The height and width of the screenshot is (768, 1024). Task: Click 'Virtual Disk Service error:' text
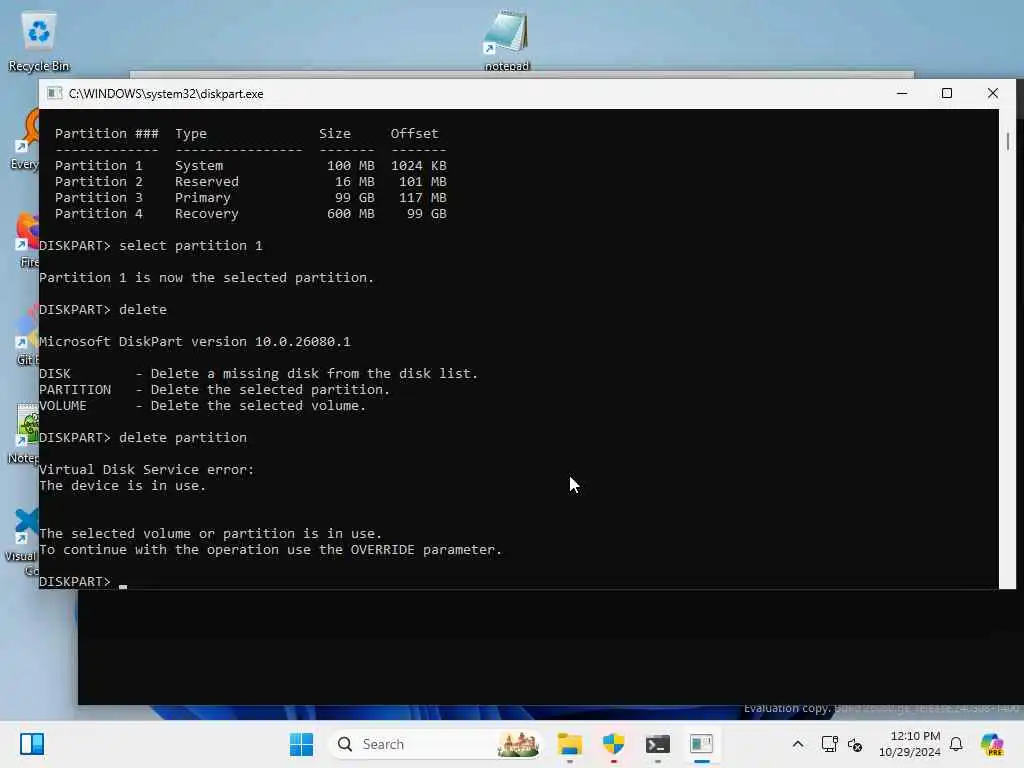[x=147, y=470]
